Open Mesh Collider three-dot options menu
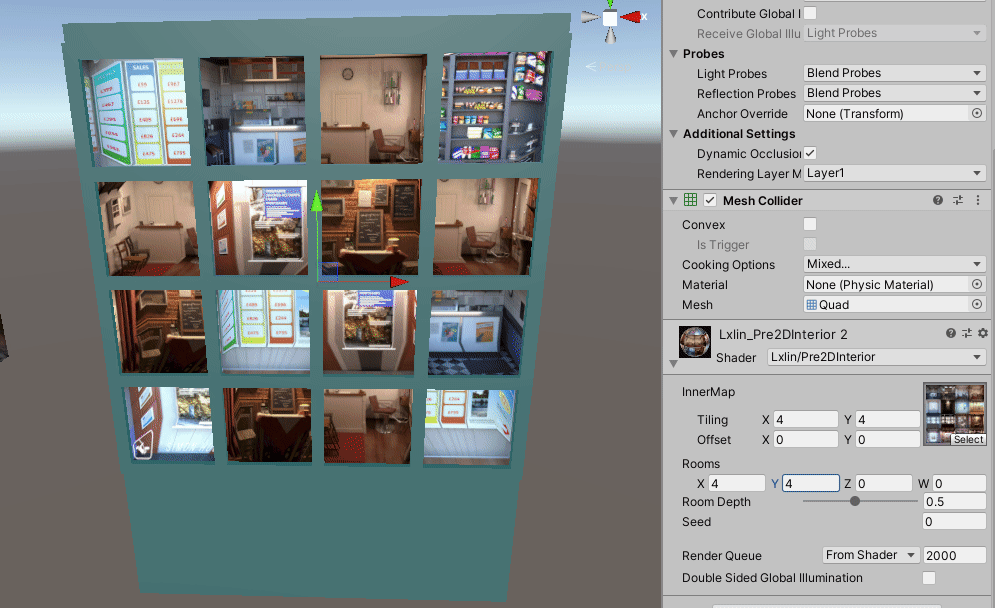The width and height of the screenshot is (995, 608). point(978,201)
